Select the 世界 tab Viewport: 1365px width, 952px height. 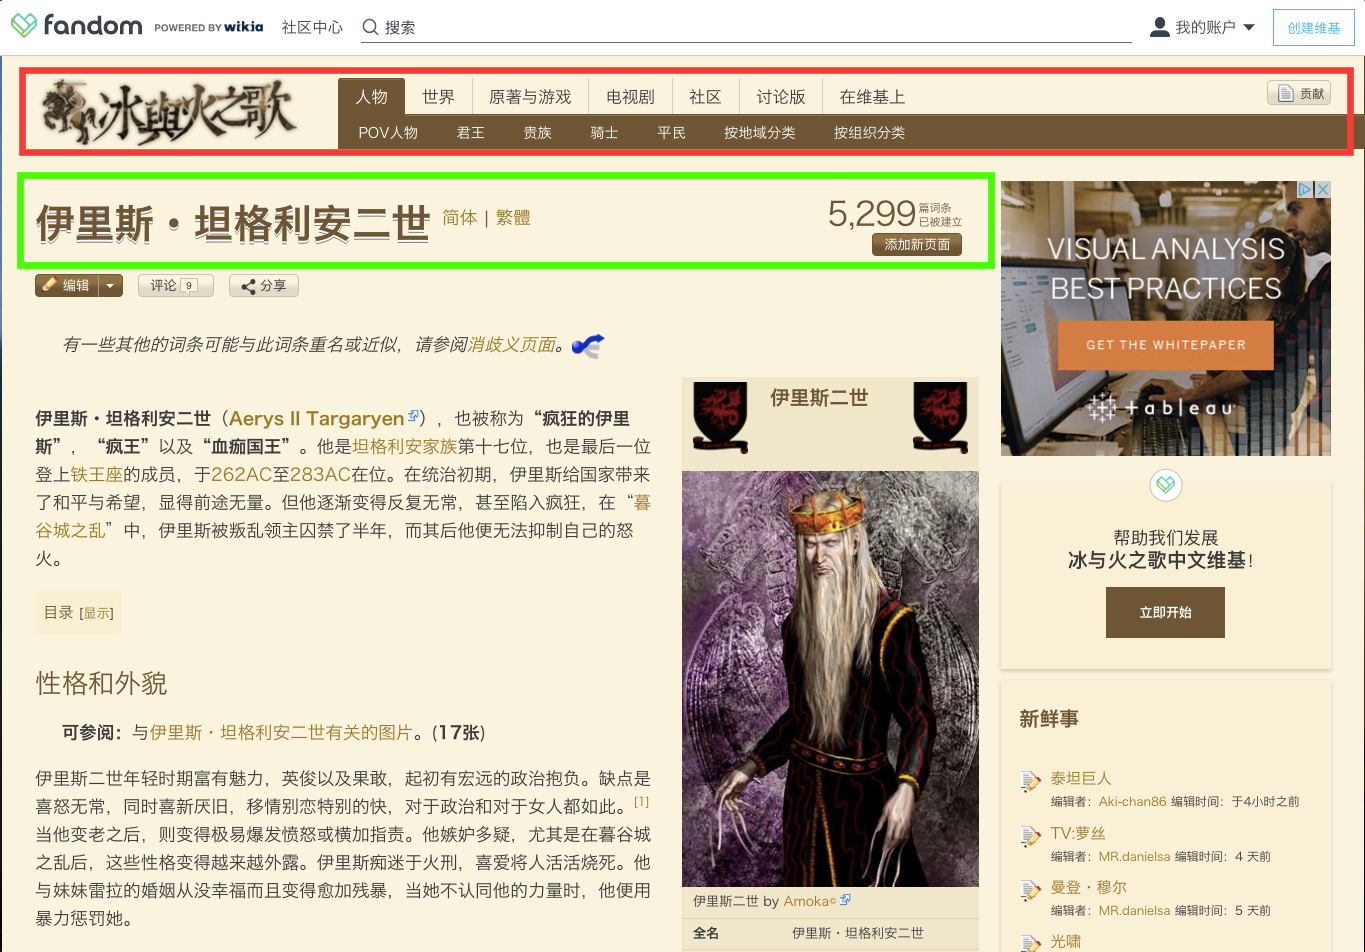click(438, 97)
